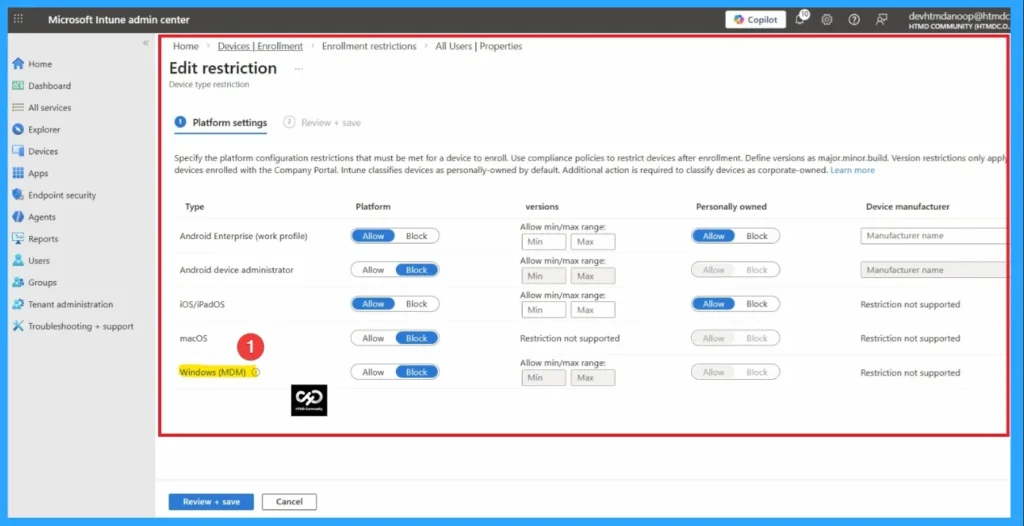Open the settings gear in header

(827, 20)
